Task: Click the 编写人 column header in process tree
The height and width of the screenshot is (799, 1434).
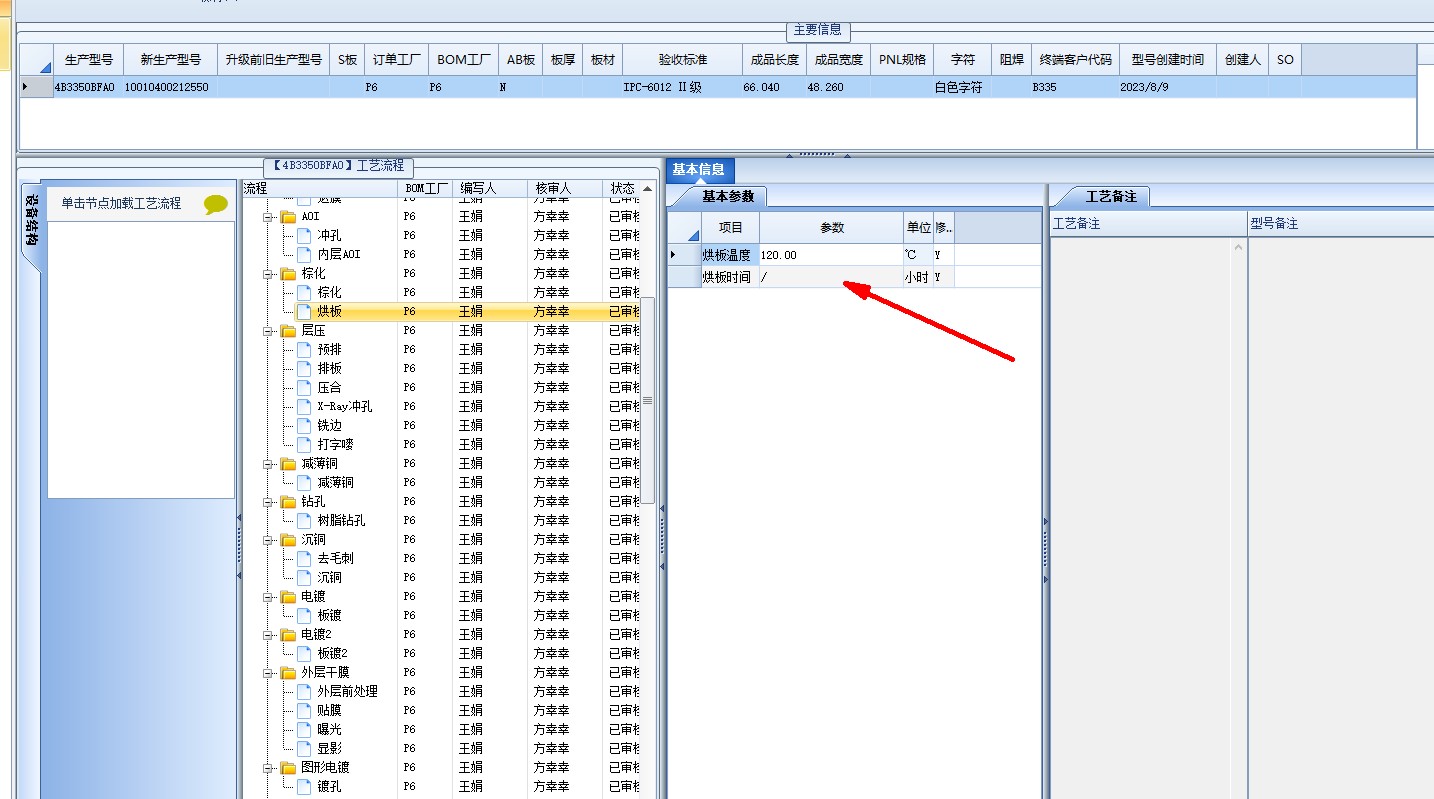Action: 490,188
